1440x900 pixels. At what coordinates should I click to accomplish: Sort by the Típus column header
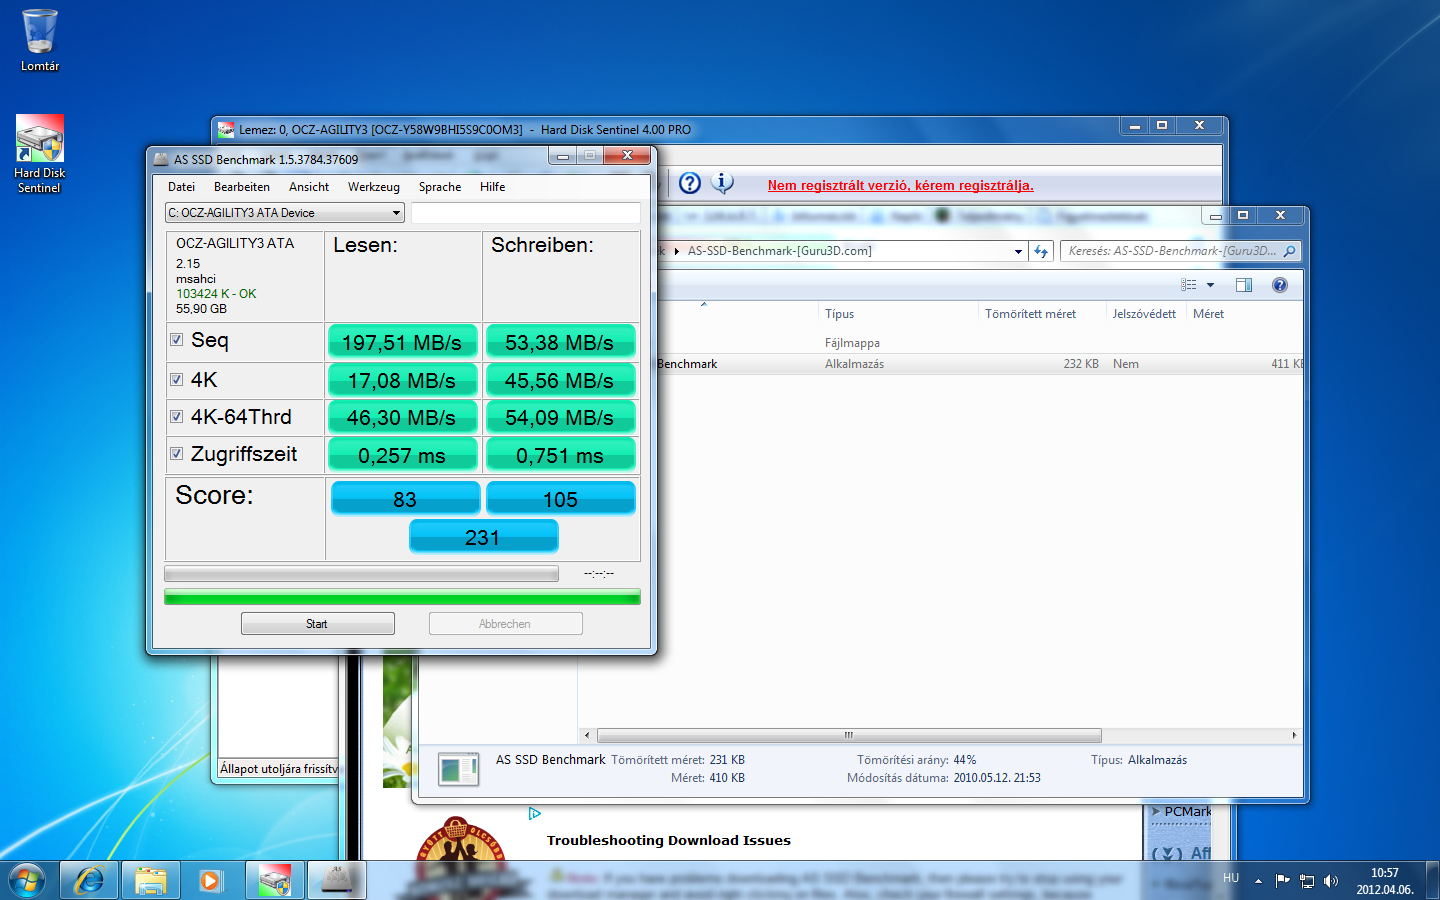tap(898, 314)
